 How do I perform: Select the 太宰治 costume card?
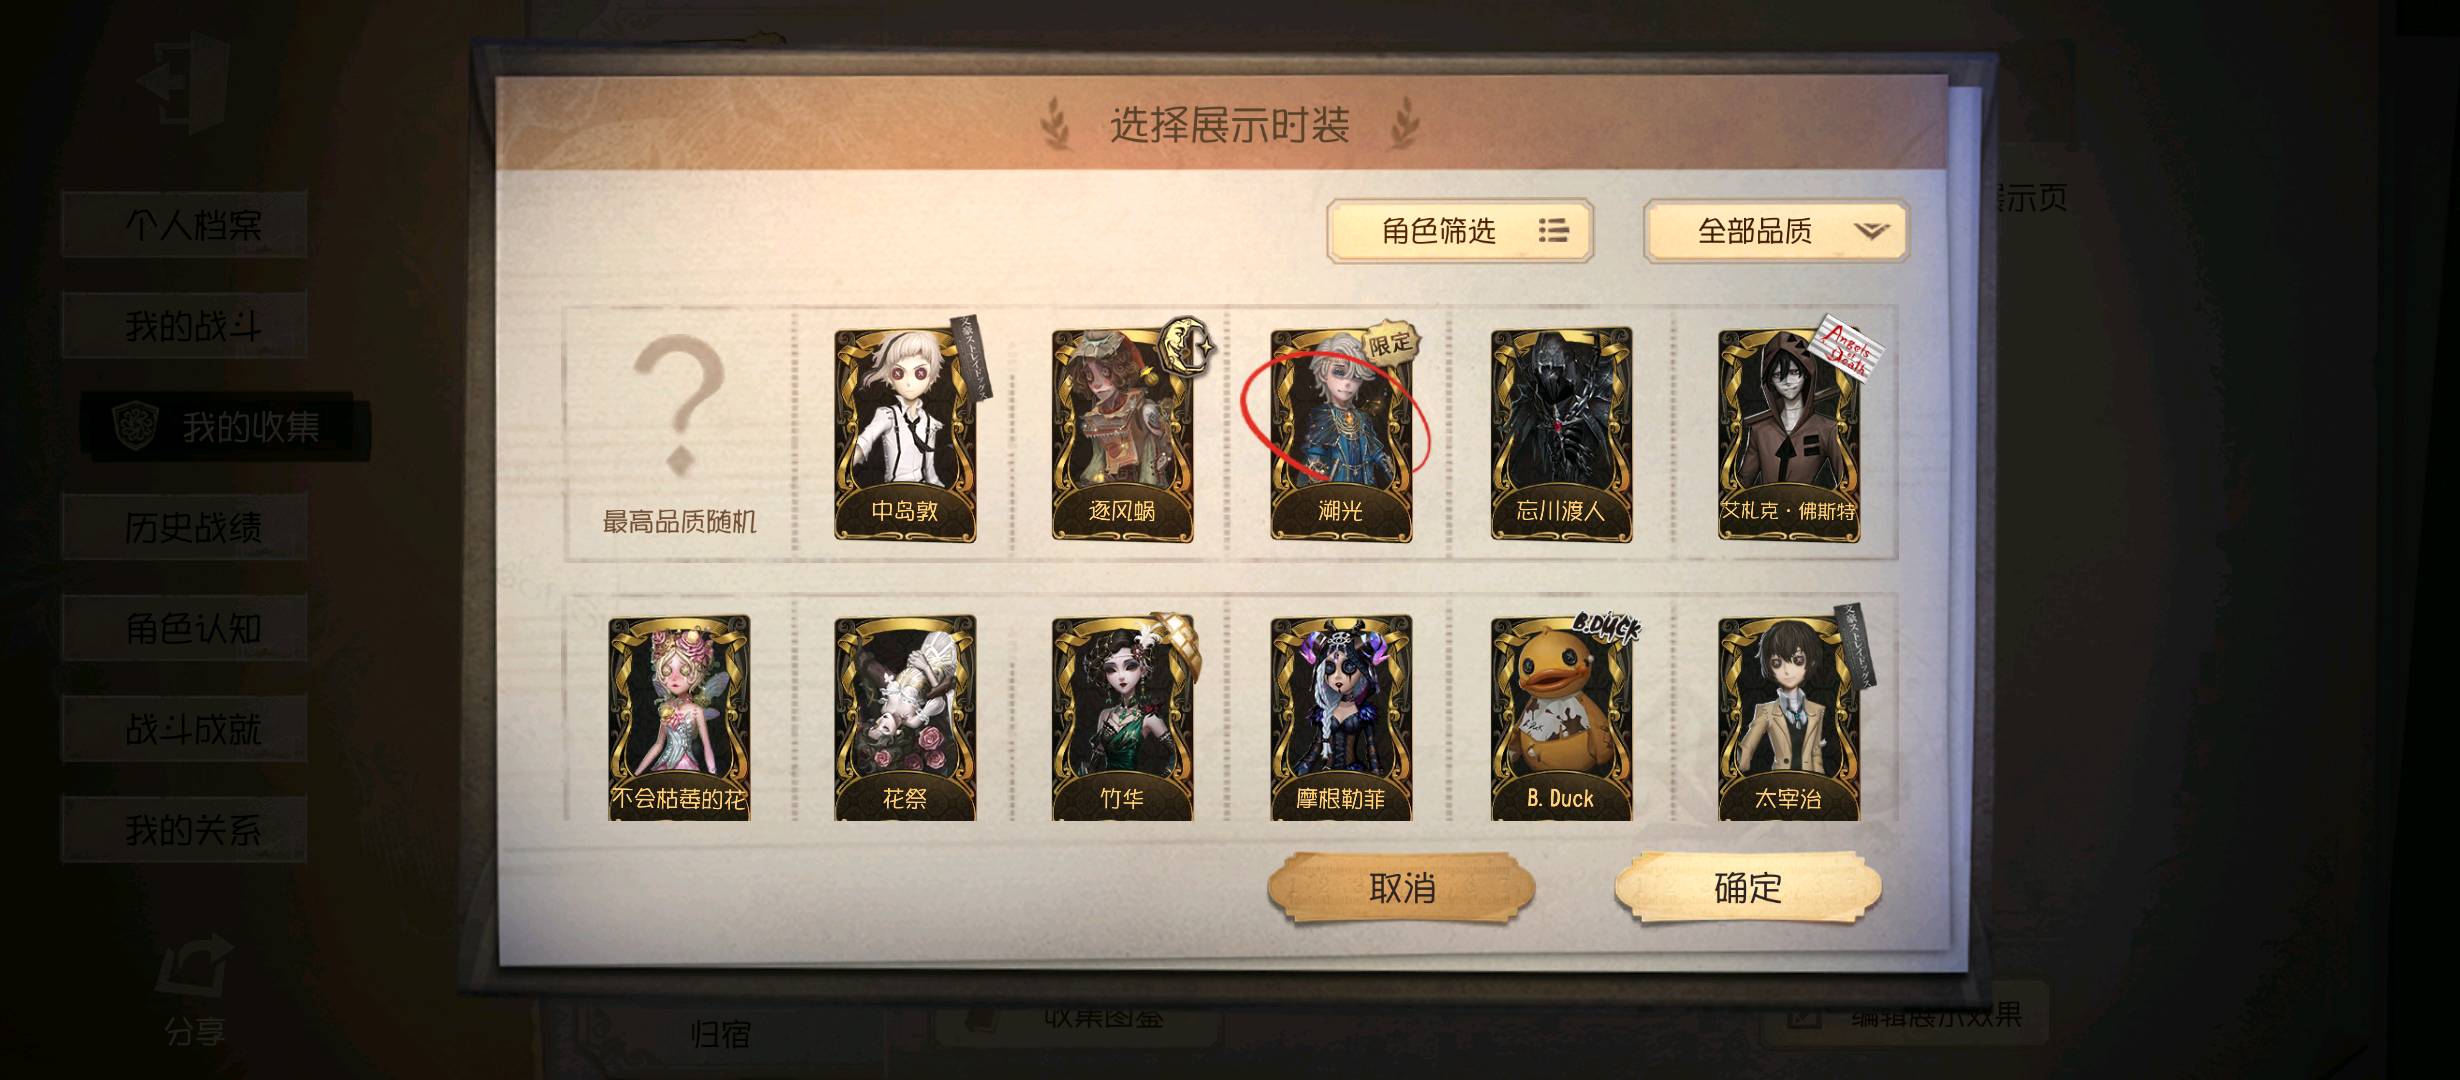click(1789, 718)
